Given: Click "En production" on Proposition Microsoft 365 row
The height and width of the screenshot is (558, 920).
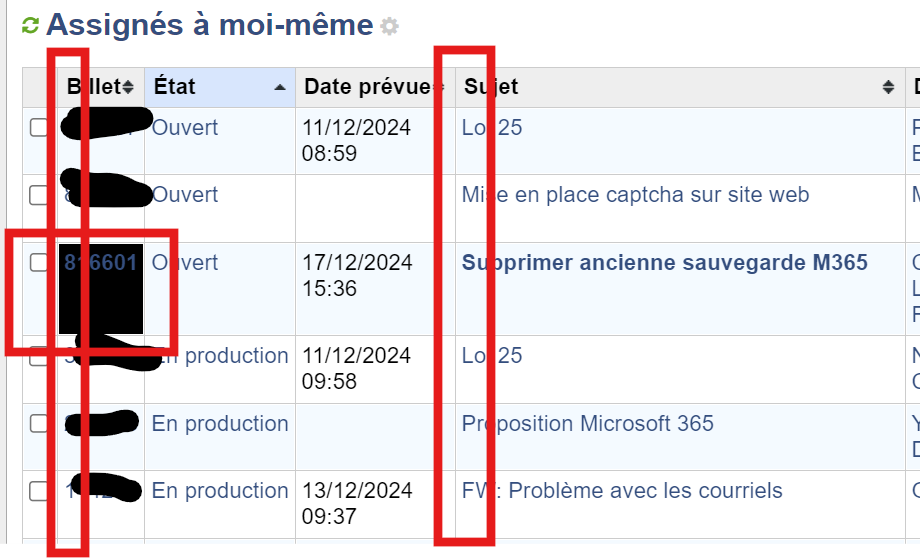Looking at the screenshot, I should [220, 424].
